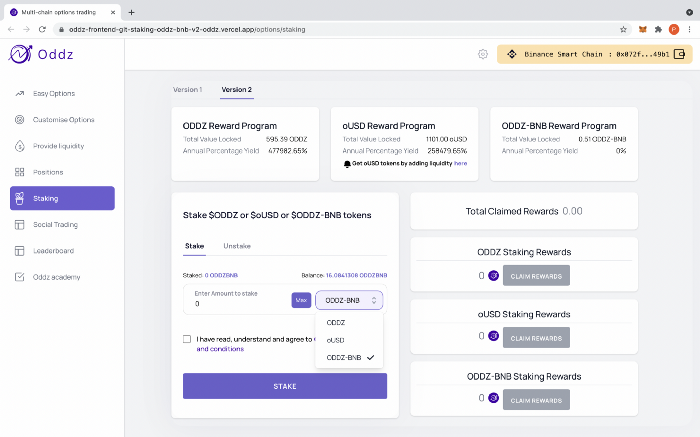The width and height of the screenshot is (700, 437).
Task: Select the Unstake tab
Action: tap(237, 246)
